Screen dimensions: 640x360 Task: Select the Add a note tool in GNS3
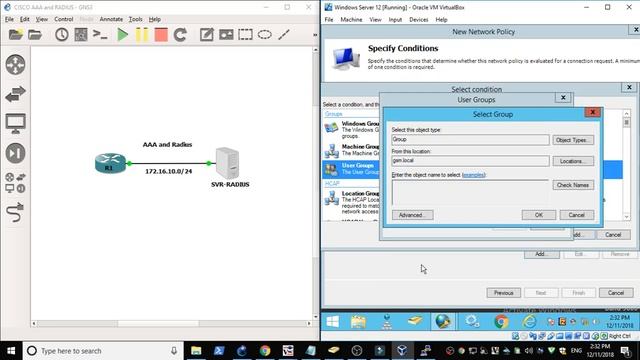point(207,35)
